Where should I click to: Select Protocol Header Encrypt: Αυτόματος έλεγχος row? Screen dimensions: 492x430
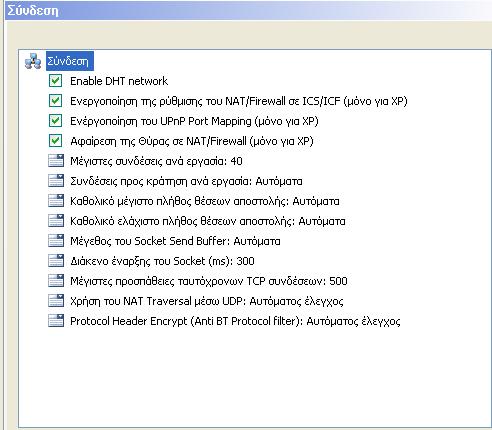[235, 321]
